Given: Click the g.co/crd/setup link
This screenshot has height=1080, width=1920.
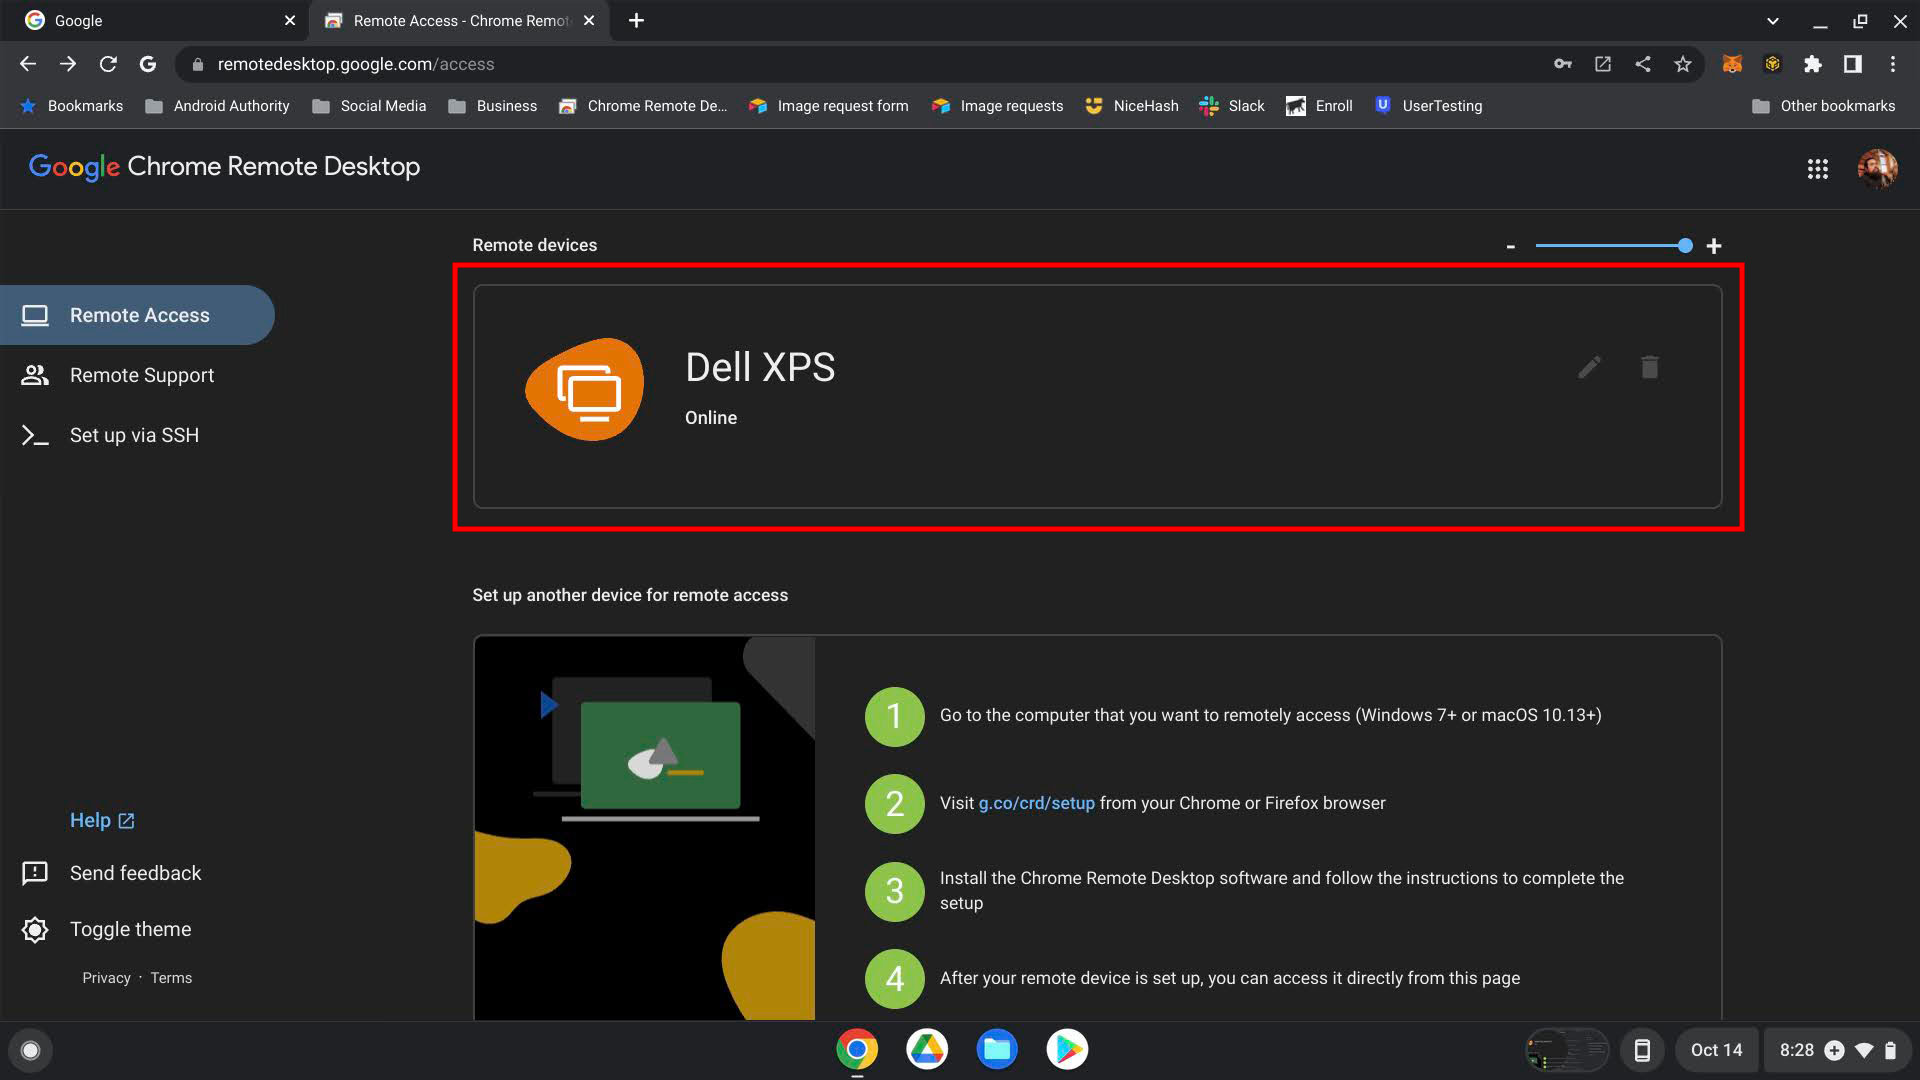Looking at the screenshot, I should 1036,803.
